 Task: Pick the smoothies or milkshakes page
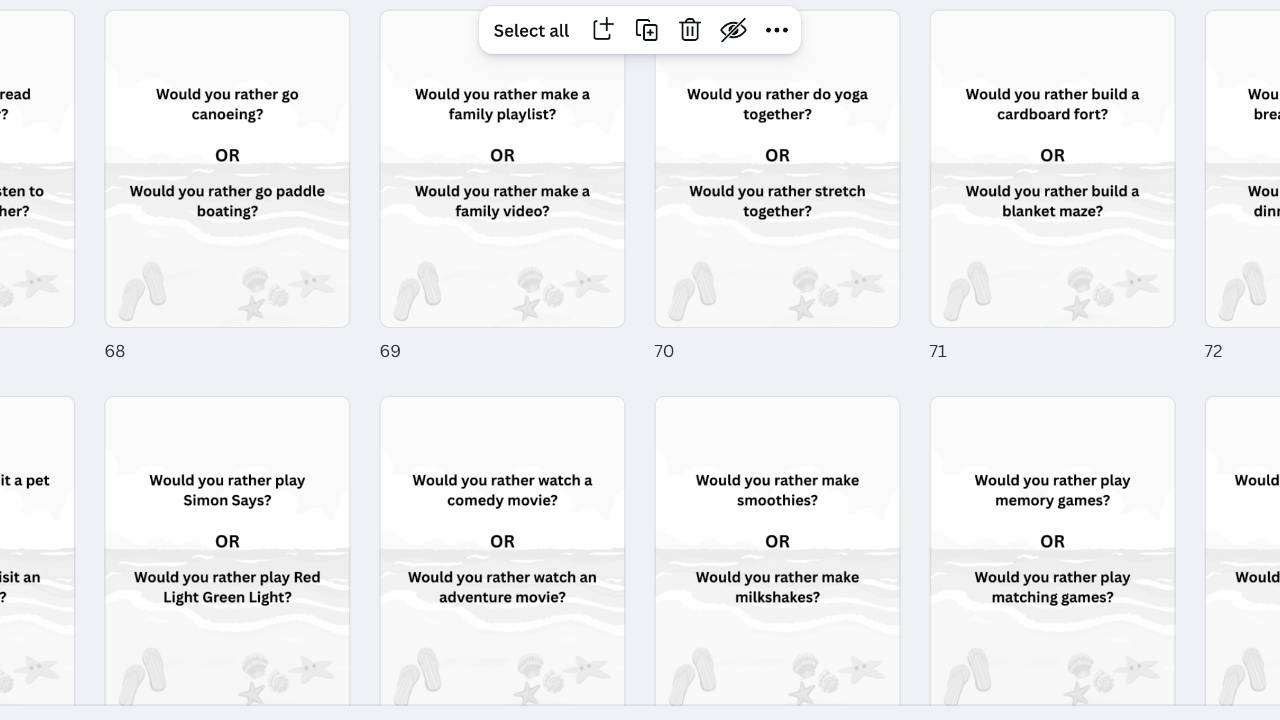[x=777, y=550]
